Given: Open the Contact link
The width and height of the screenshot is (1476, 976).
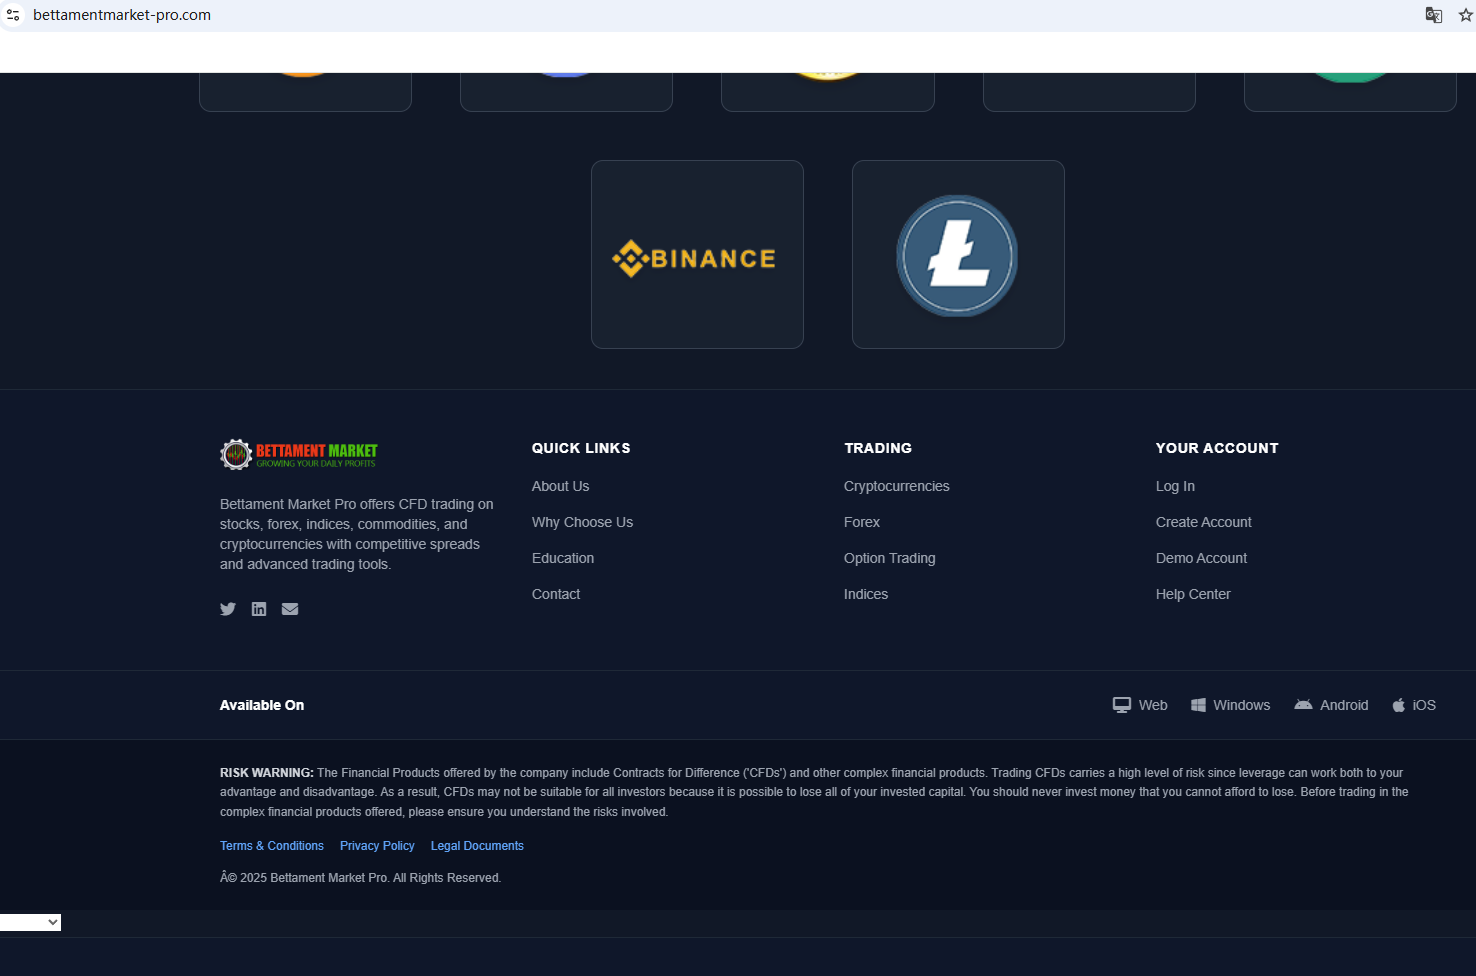Looking at the screenshot, I should 556,594.
